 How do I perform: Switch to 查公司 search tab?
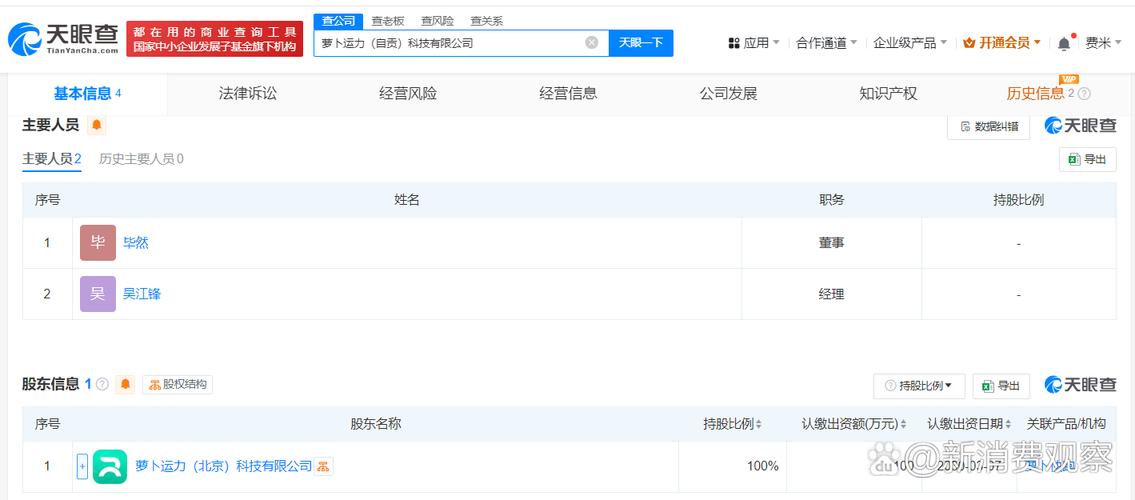338,21
